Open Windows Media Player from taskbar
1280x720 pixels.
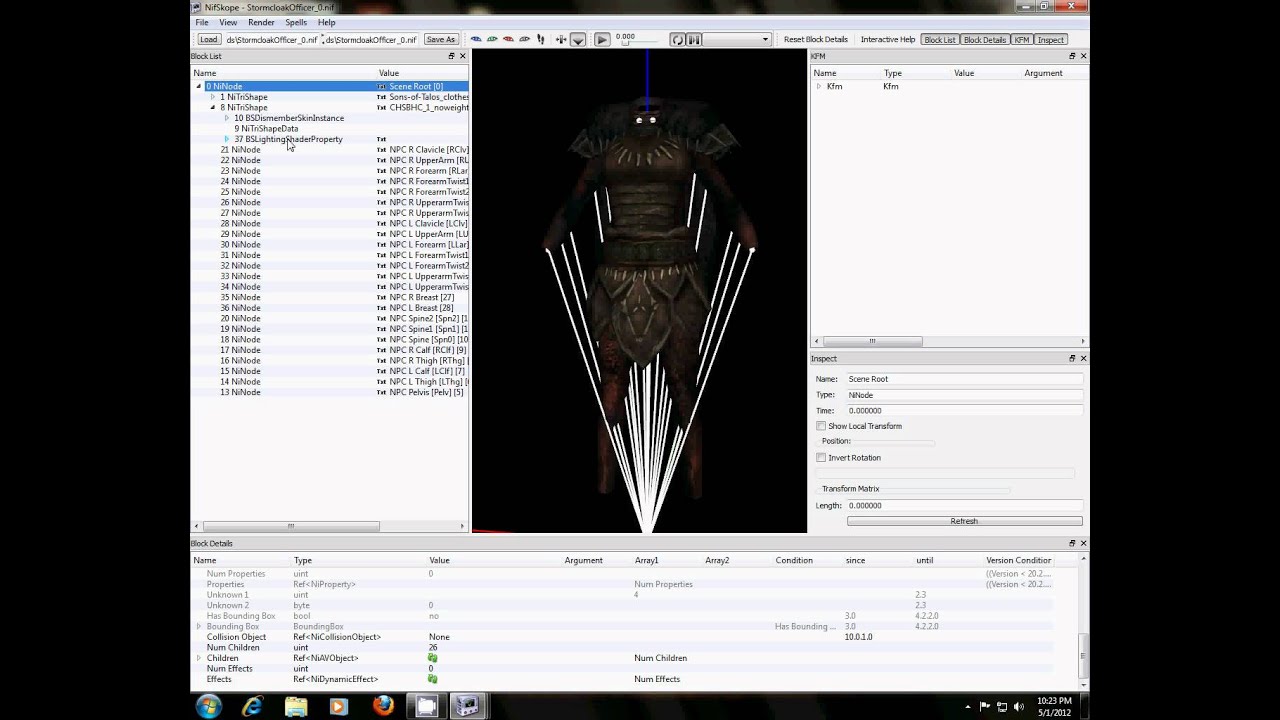[x=338, y=706]
